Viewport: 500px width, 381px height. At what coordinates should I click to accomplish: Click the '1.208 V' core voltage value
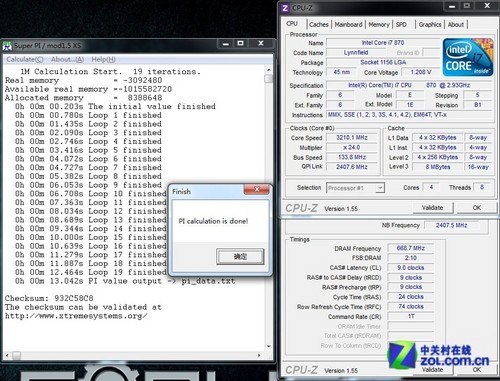(x=421, y=72)
